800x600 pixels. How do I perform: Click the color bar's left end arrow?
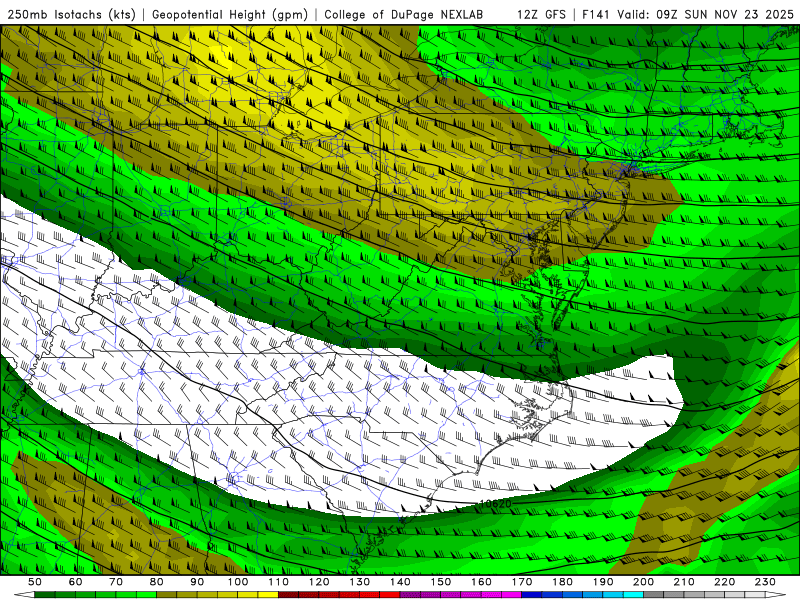coord(24,595)
